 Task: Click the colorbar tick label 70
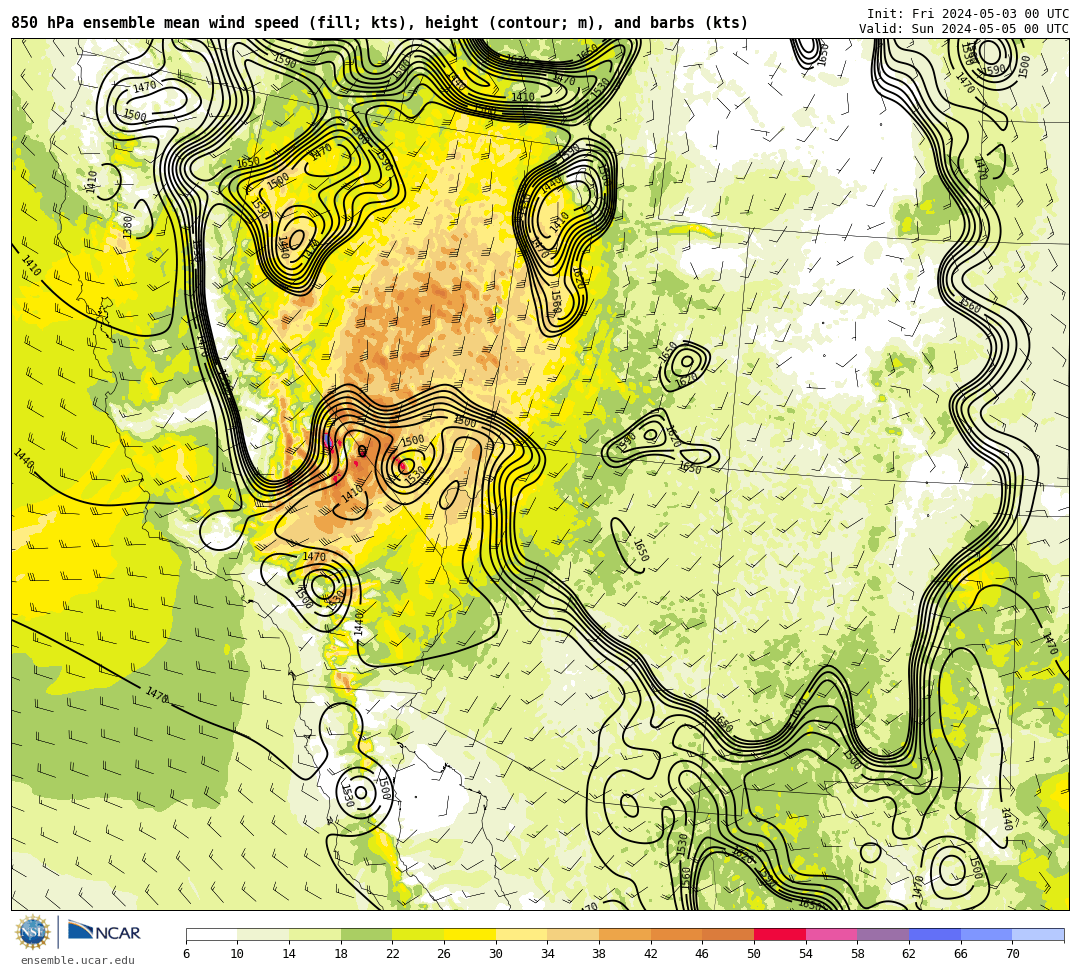[x=1012, y=954]
